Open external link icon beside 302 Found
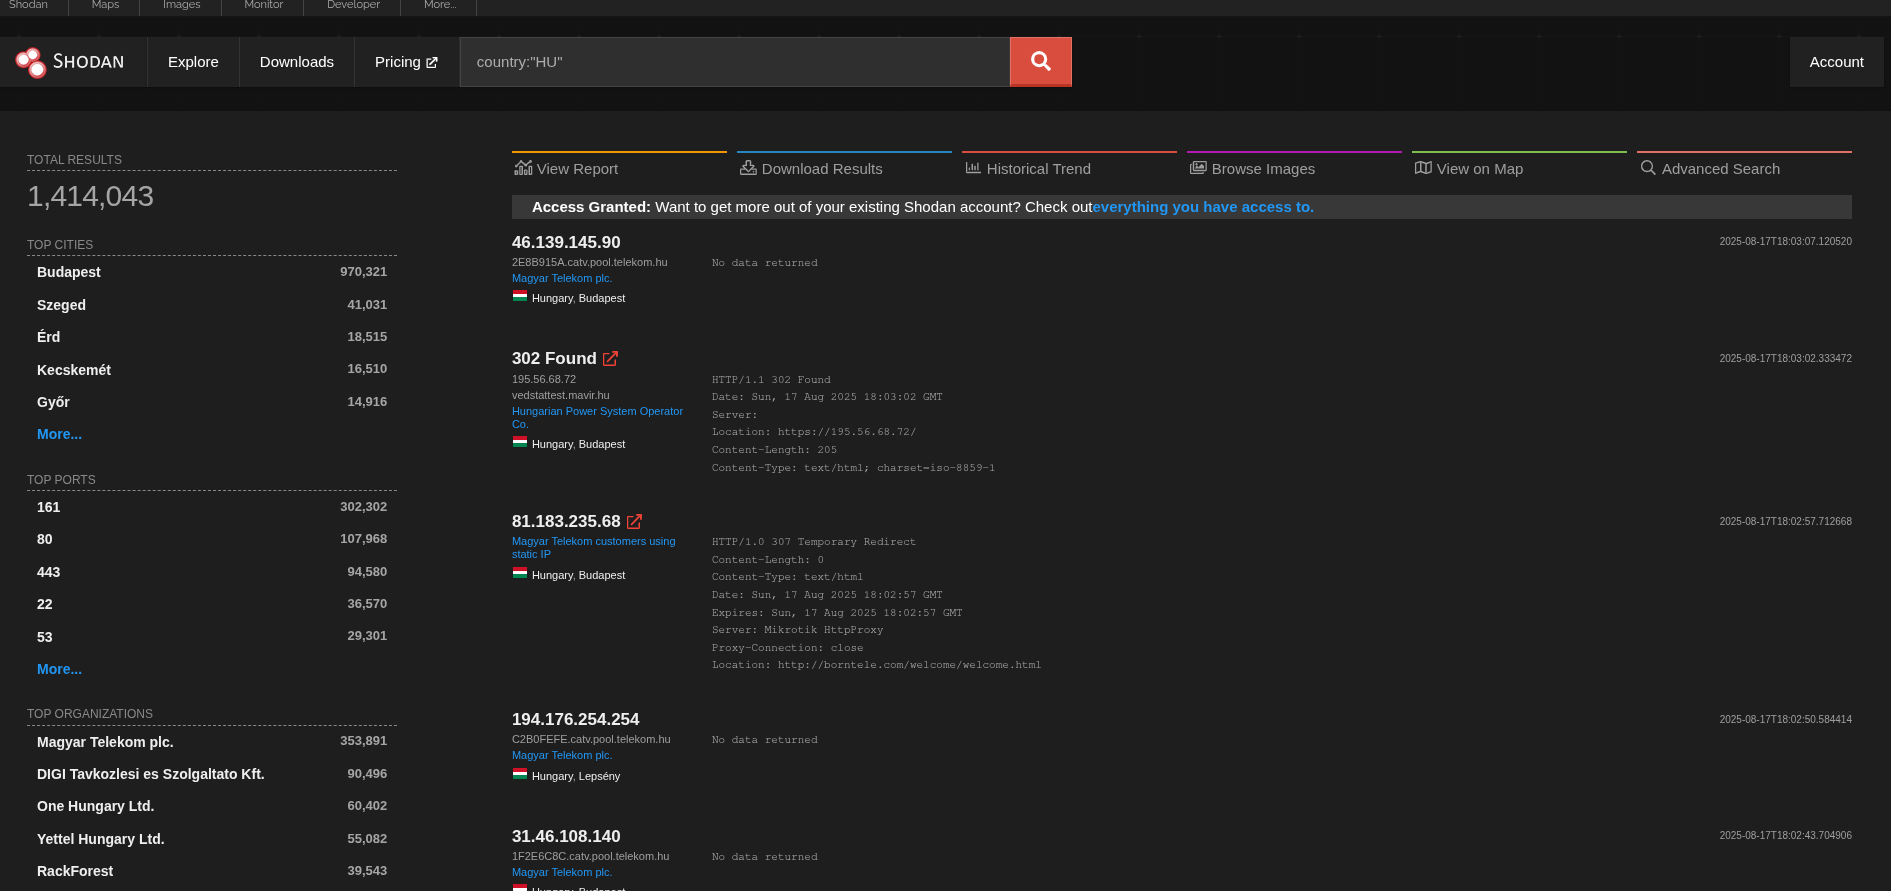 pos(610,358)
